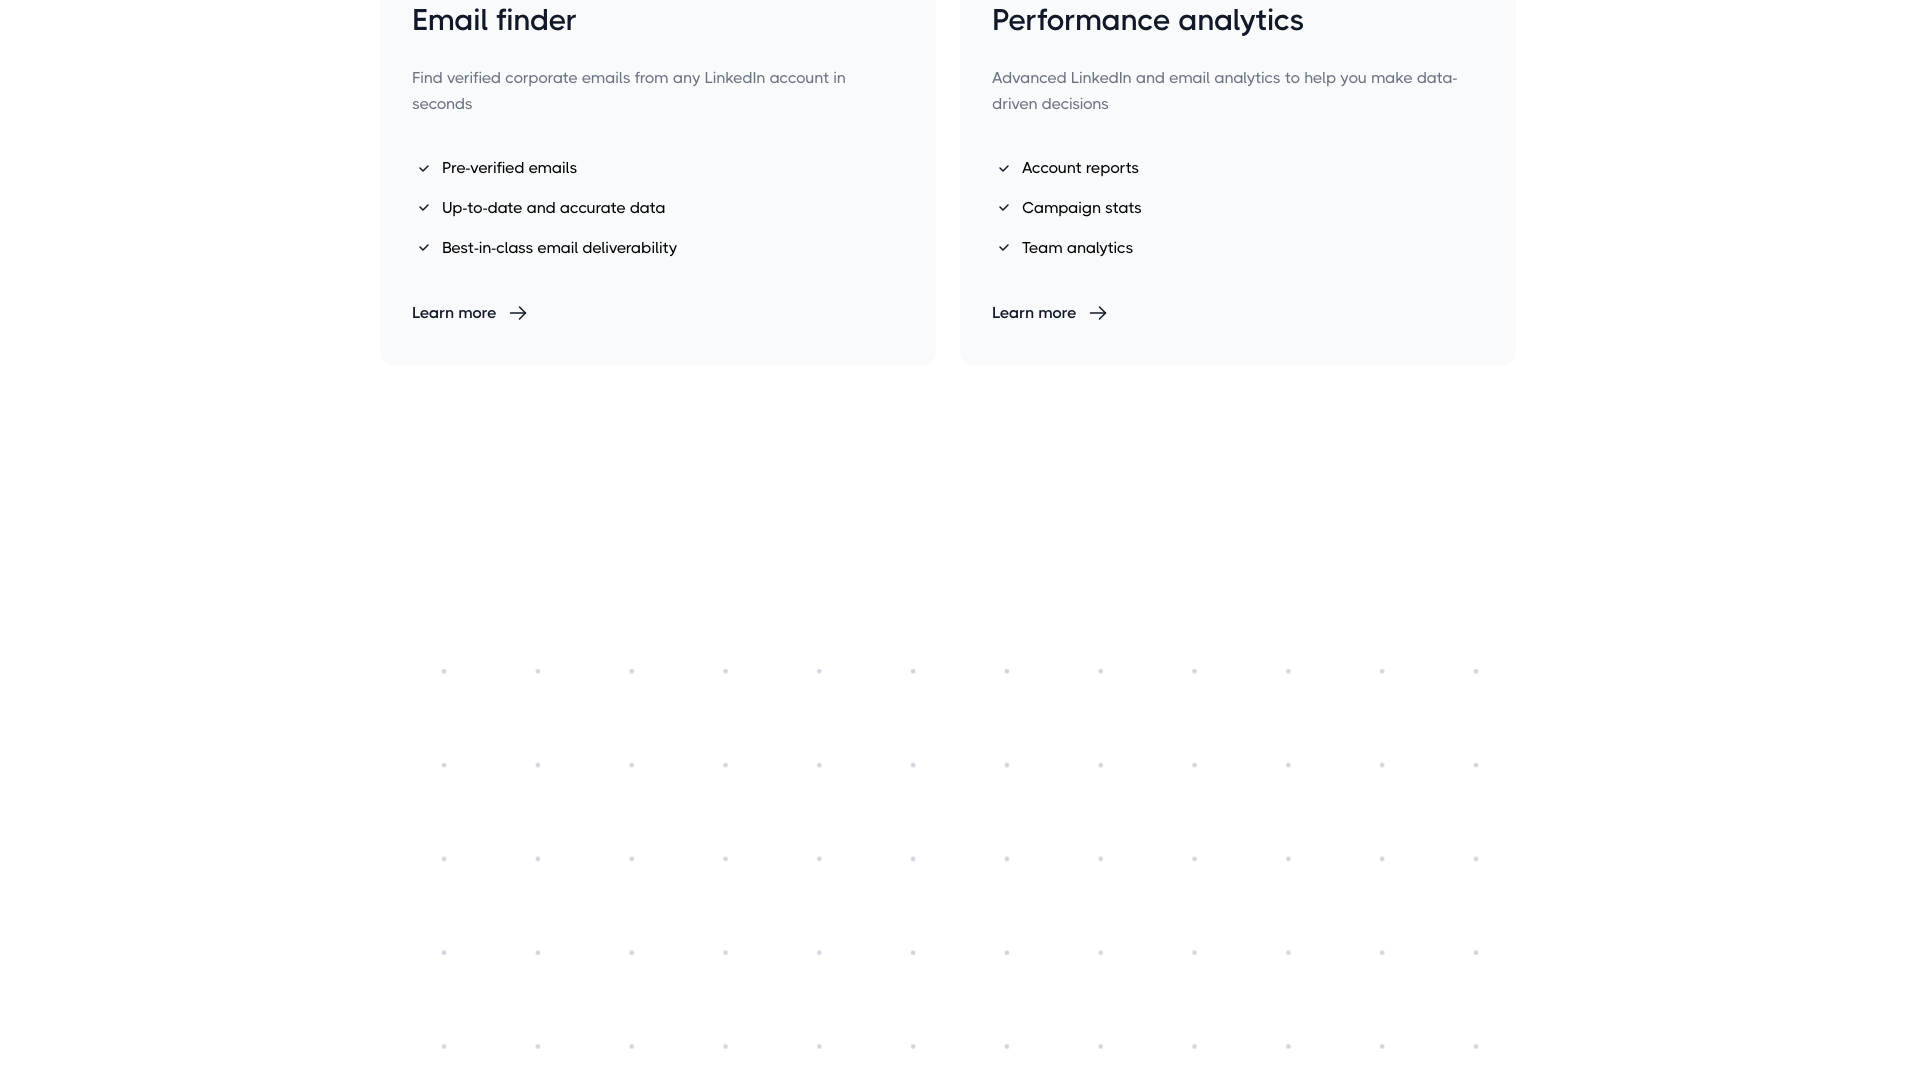Open the Email finder section
Screen dimensions: 1920x1080
494,20
